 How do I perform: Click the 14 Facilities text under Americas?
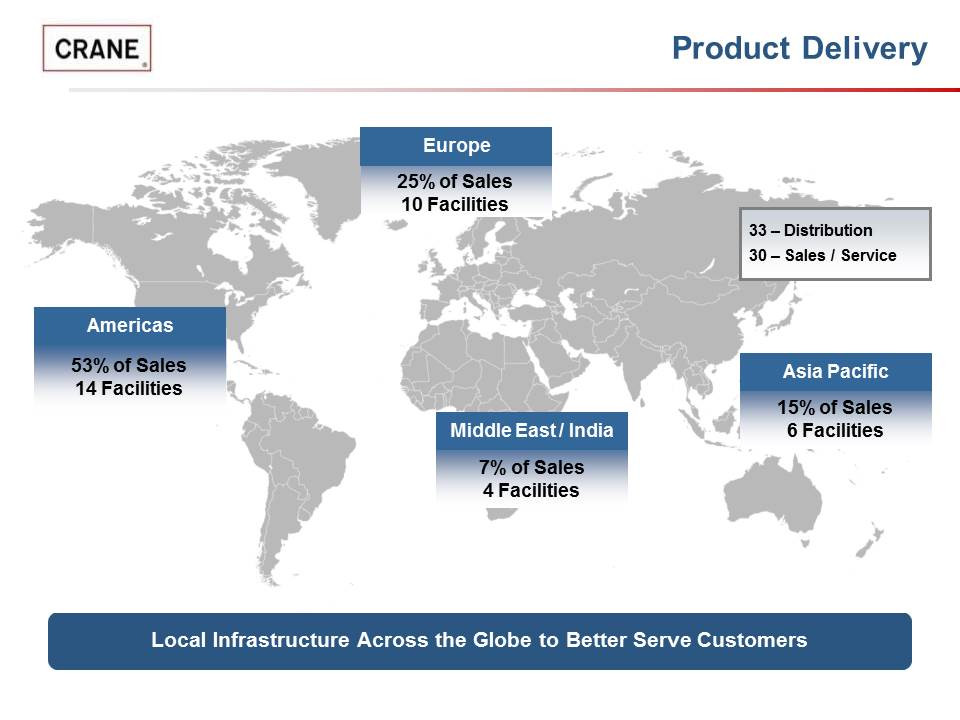(129, 388)
